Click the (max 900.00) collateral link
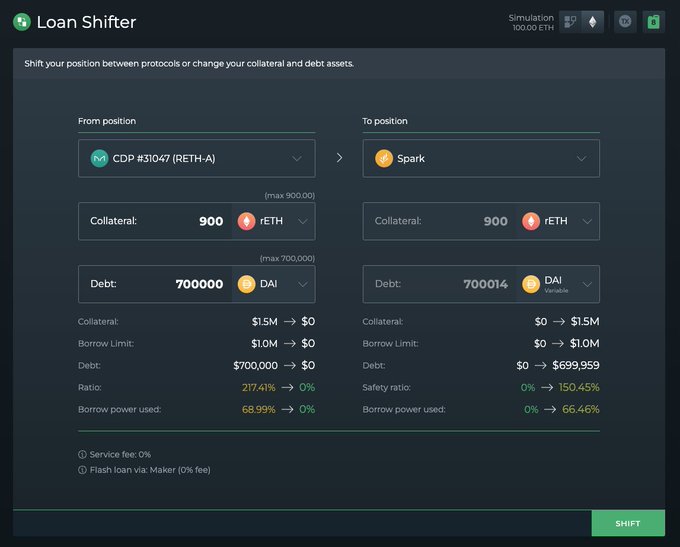This screenshot has height=547, width=680. 290,196
